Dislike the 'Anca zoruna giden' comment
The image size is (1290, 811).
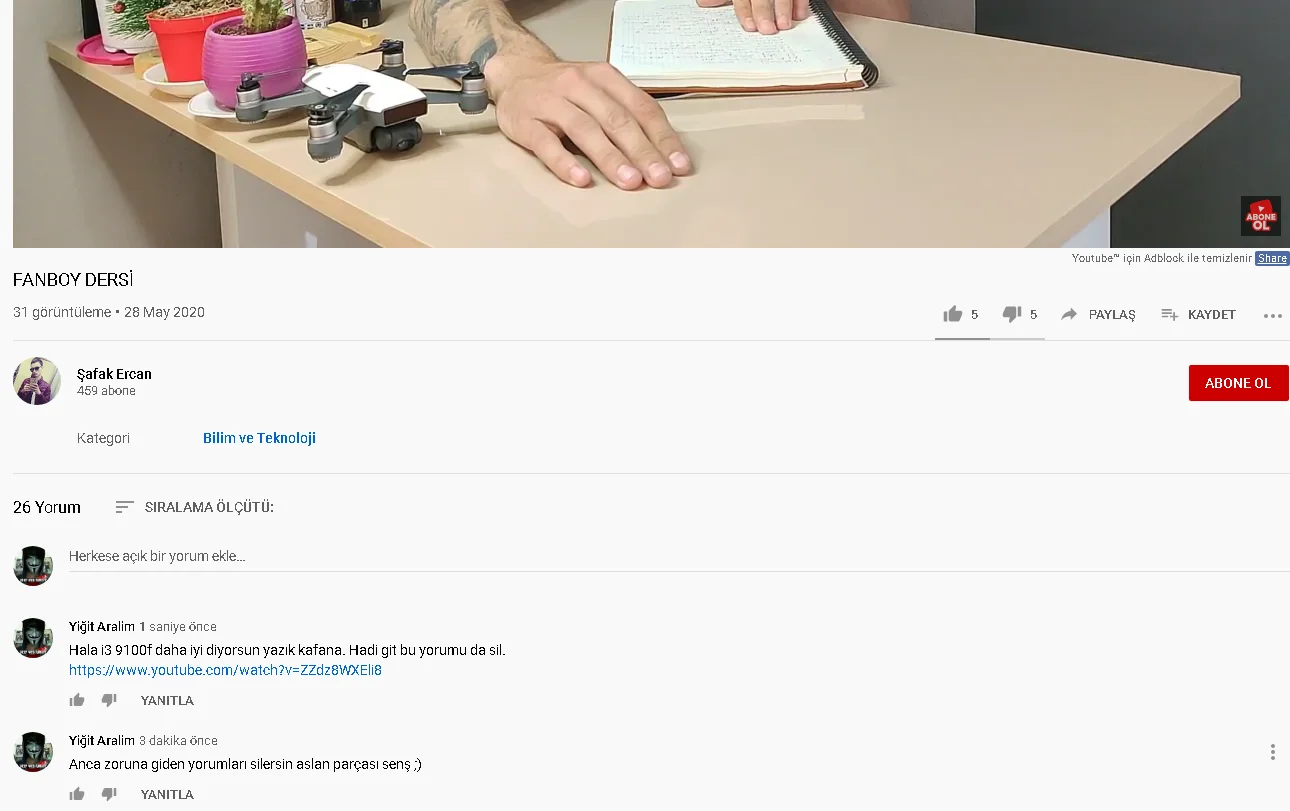coord(109,794)
